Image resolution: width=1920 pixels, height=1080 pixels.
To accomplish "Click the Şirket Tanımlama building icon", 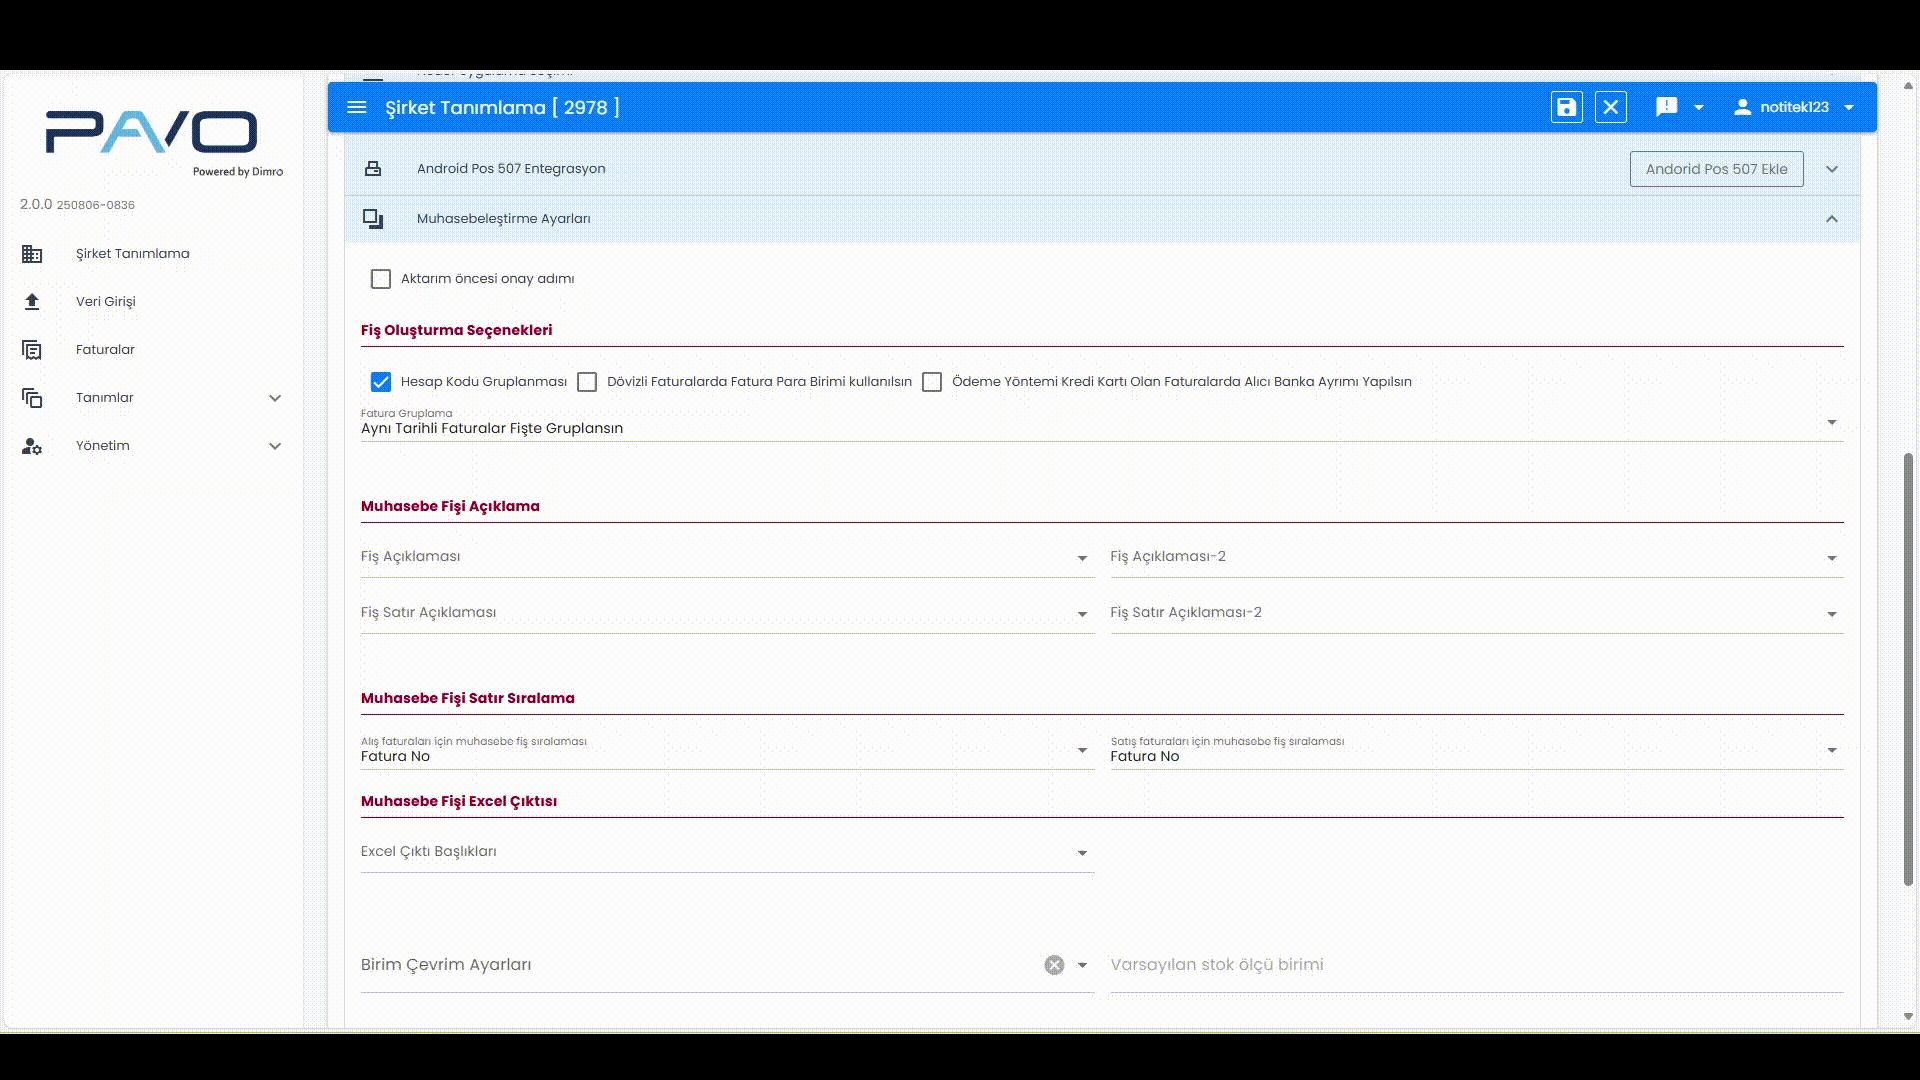I will [x=32, y=254].
